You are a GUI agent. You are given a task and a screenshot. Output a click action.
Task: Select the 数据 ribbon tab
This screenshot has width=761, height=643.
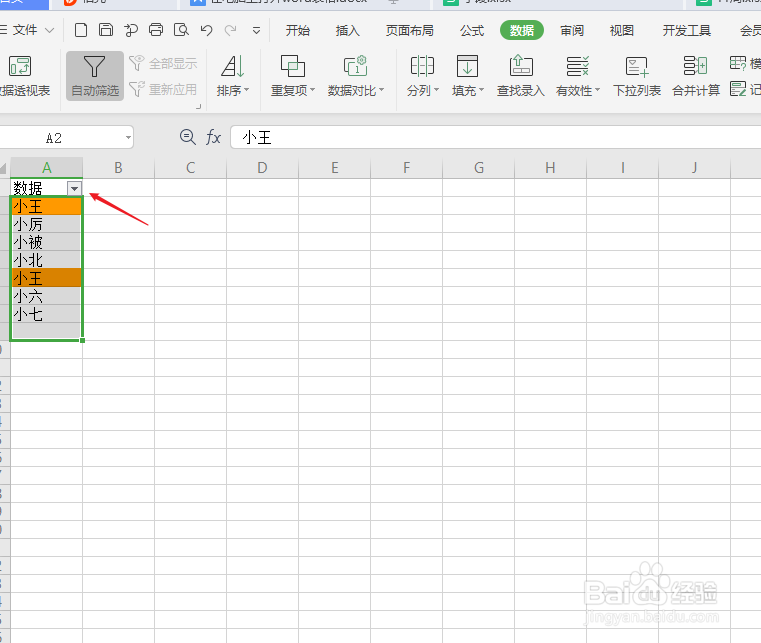coord(522,31)
